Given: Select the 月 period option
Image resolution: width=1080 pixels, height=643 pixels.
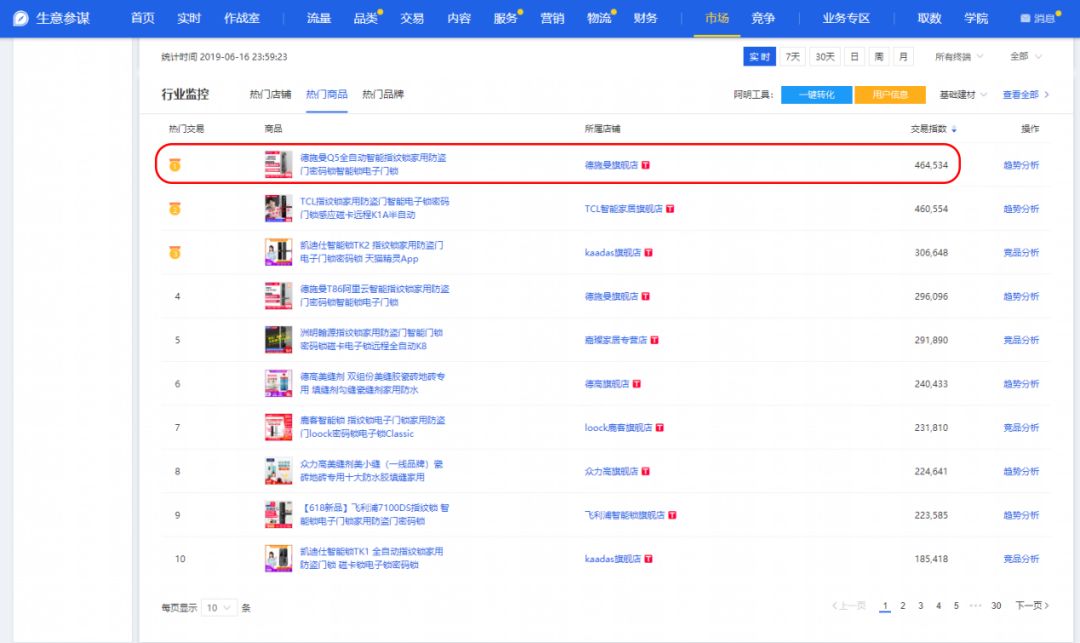Looking at the screenshot, I should pos(904,56).
